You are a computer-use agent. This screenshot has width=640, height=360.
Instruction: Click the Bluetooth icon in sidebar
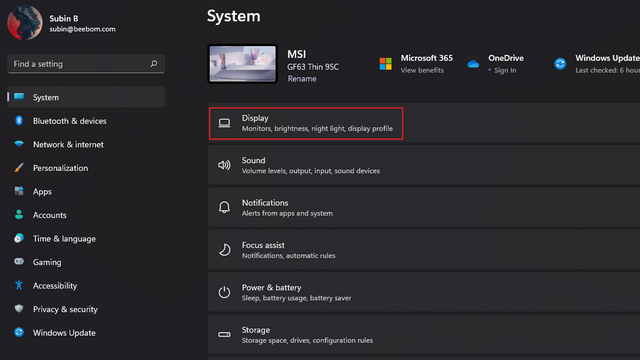click(19, 120)
